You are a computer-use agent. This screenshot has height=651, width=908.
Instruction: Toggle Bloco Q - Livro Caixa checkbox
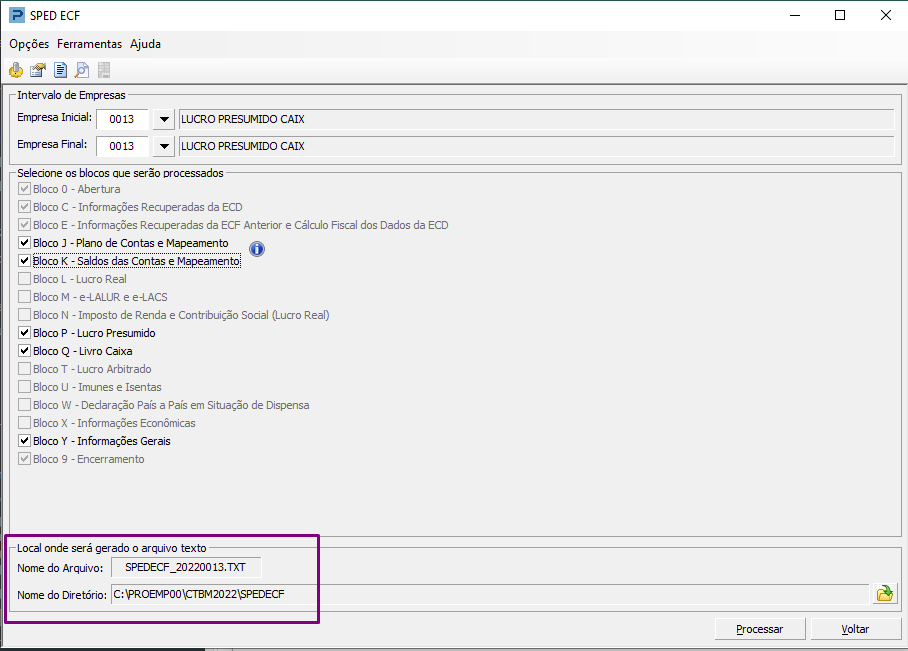tap(24, 350)
